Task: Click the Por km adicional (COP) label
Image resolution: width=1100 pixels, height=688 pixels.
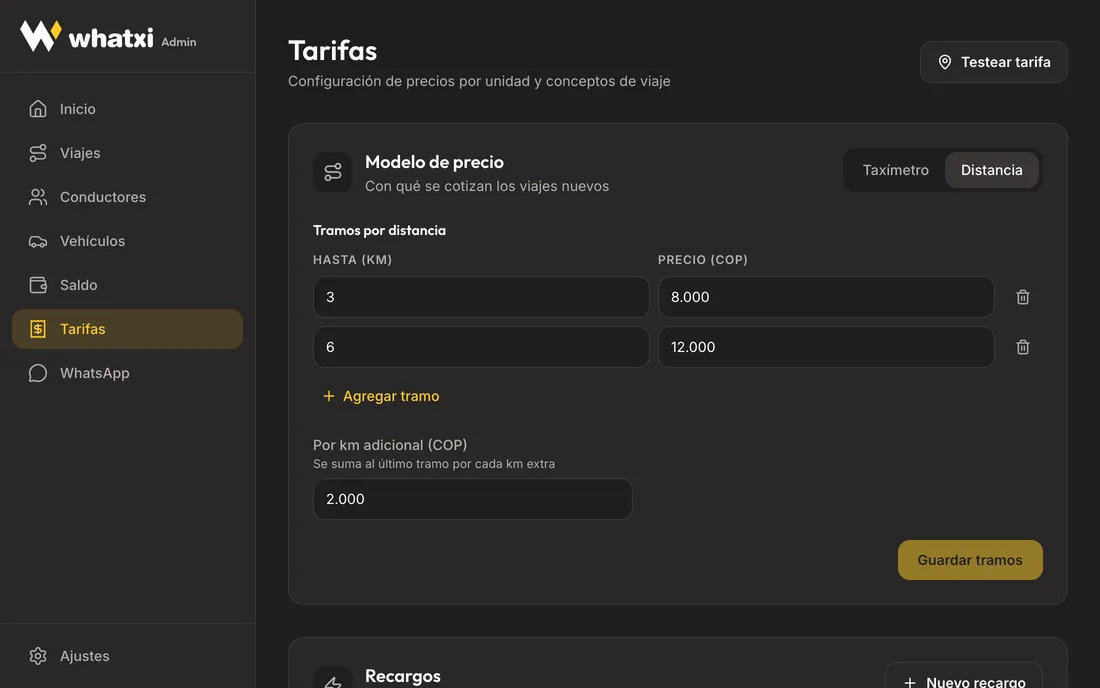Action: [x=390, y=445]
